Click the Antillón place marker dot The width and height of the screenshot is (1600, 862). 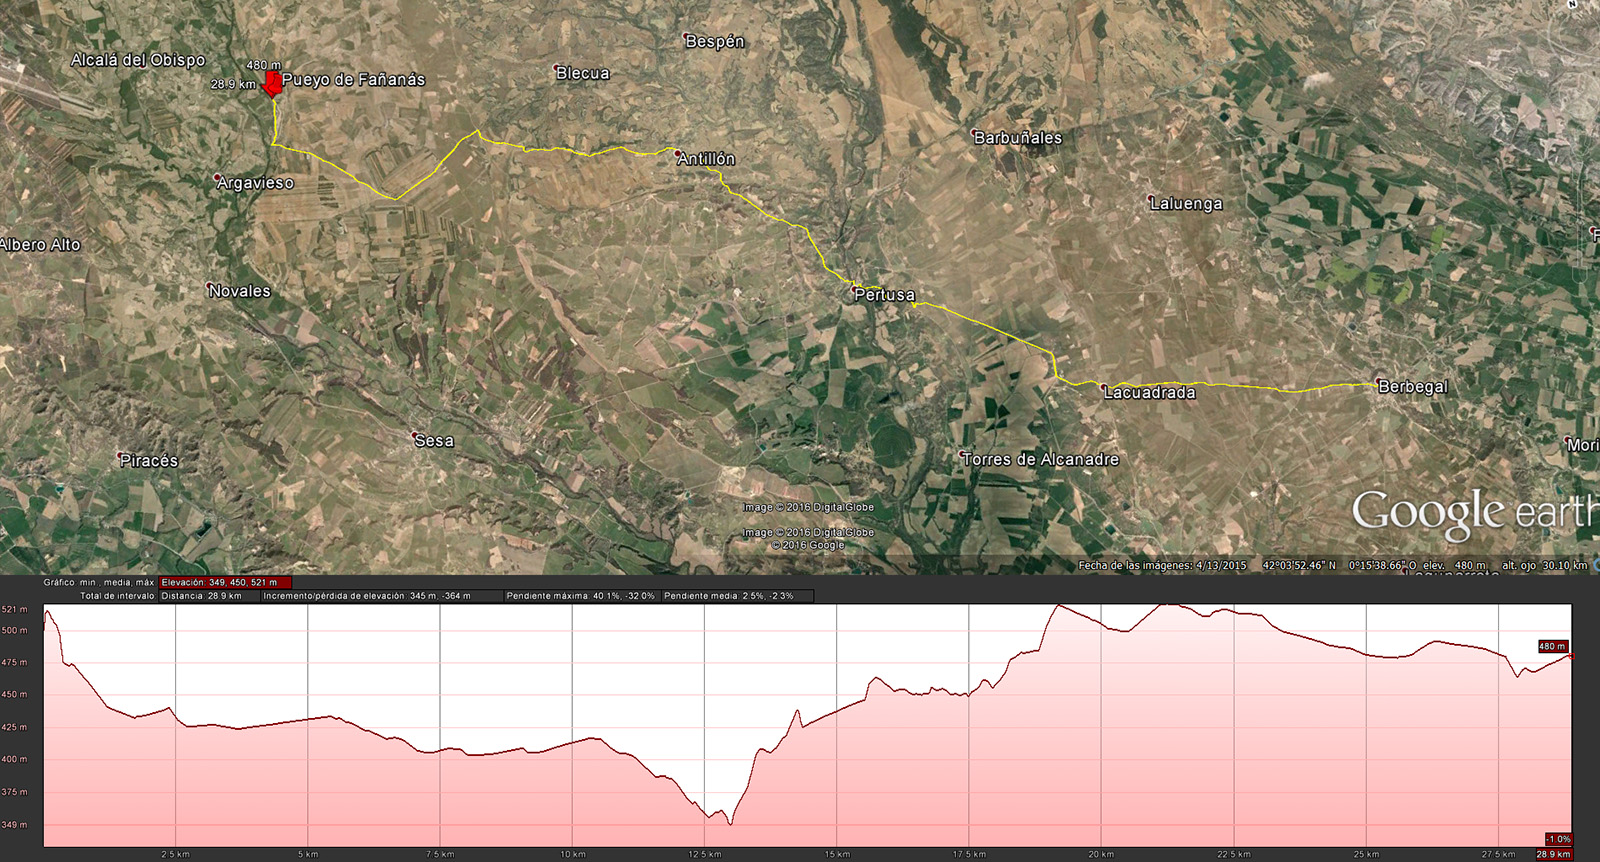(679, 153)
